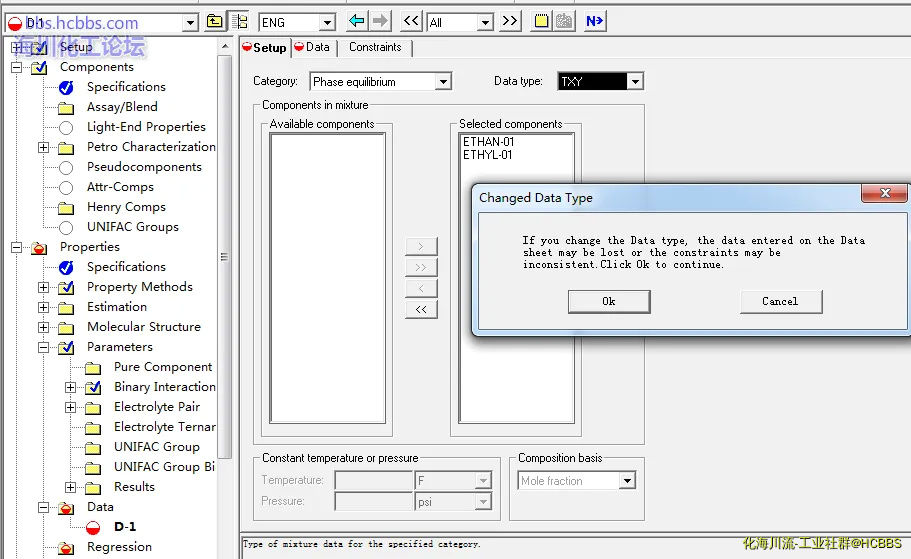Click the single right-arrow move component button
This screenshot has height=559, width=911.
pos(421,246)
